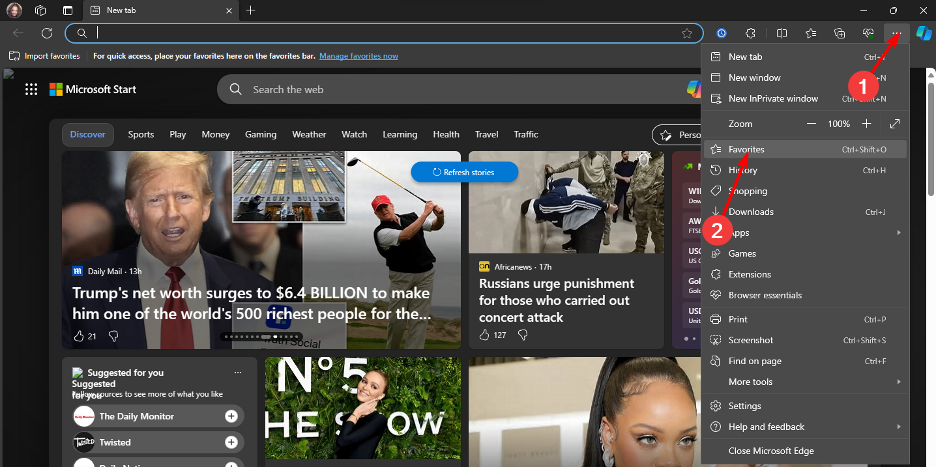The image size is (936, 467).
Task: Dislike the Russians concert attack story
Action: click(522, 334)
